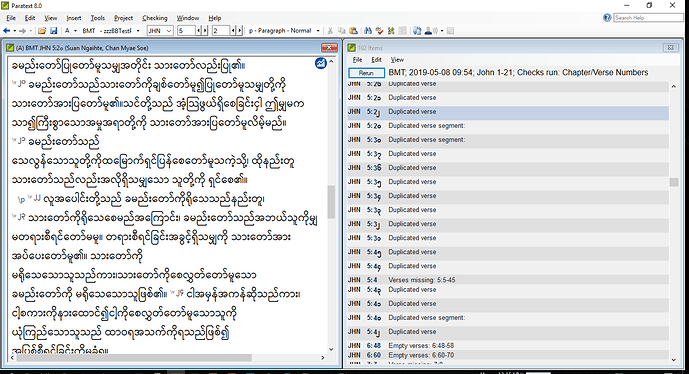Select 'Empty verses: 6:60-70' row
689x374 pixels.
tap(508, 355)
